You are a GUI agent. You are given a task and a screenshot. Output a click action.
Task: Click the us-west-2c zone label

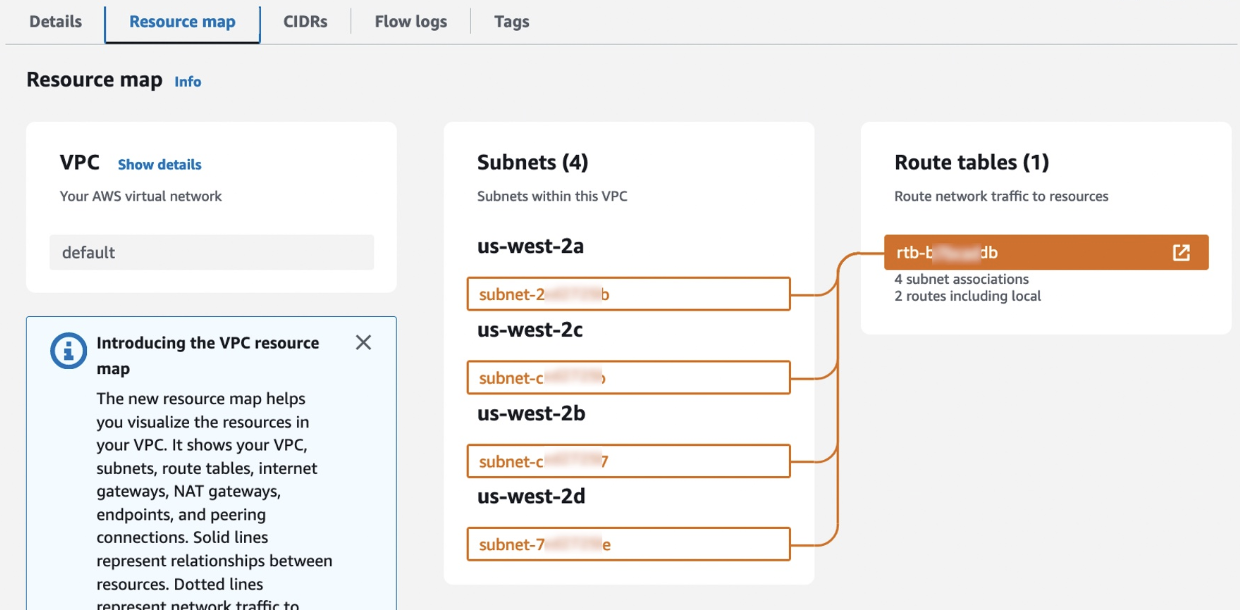pos(530,329)
